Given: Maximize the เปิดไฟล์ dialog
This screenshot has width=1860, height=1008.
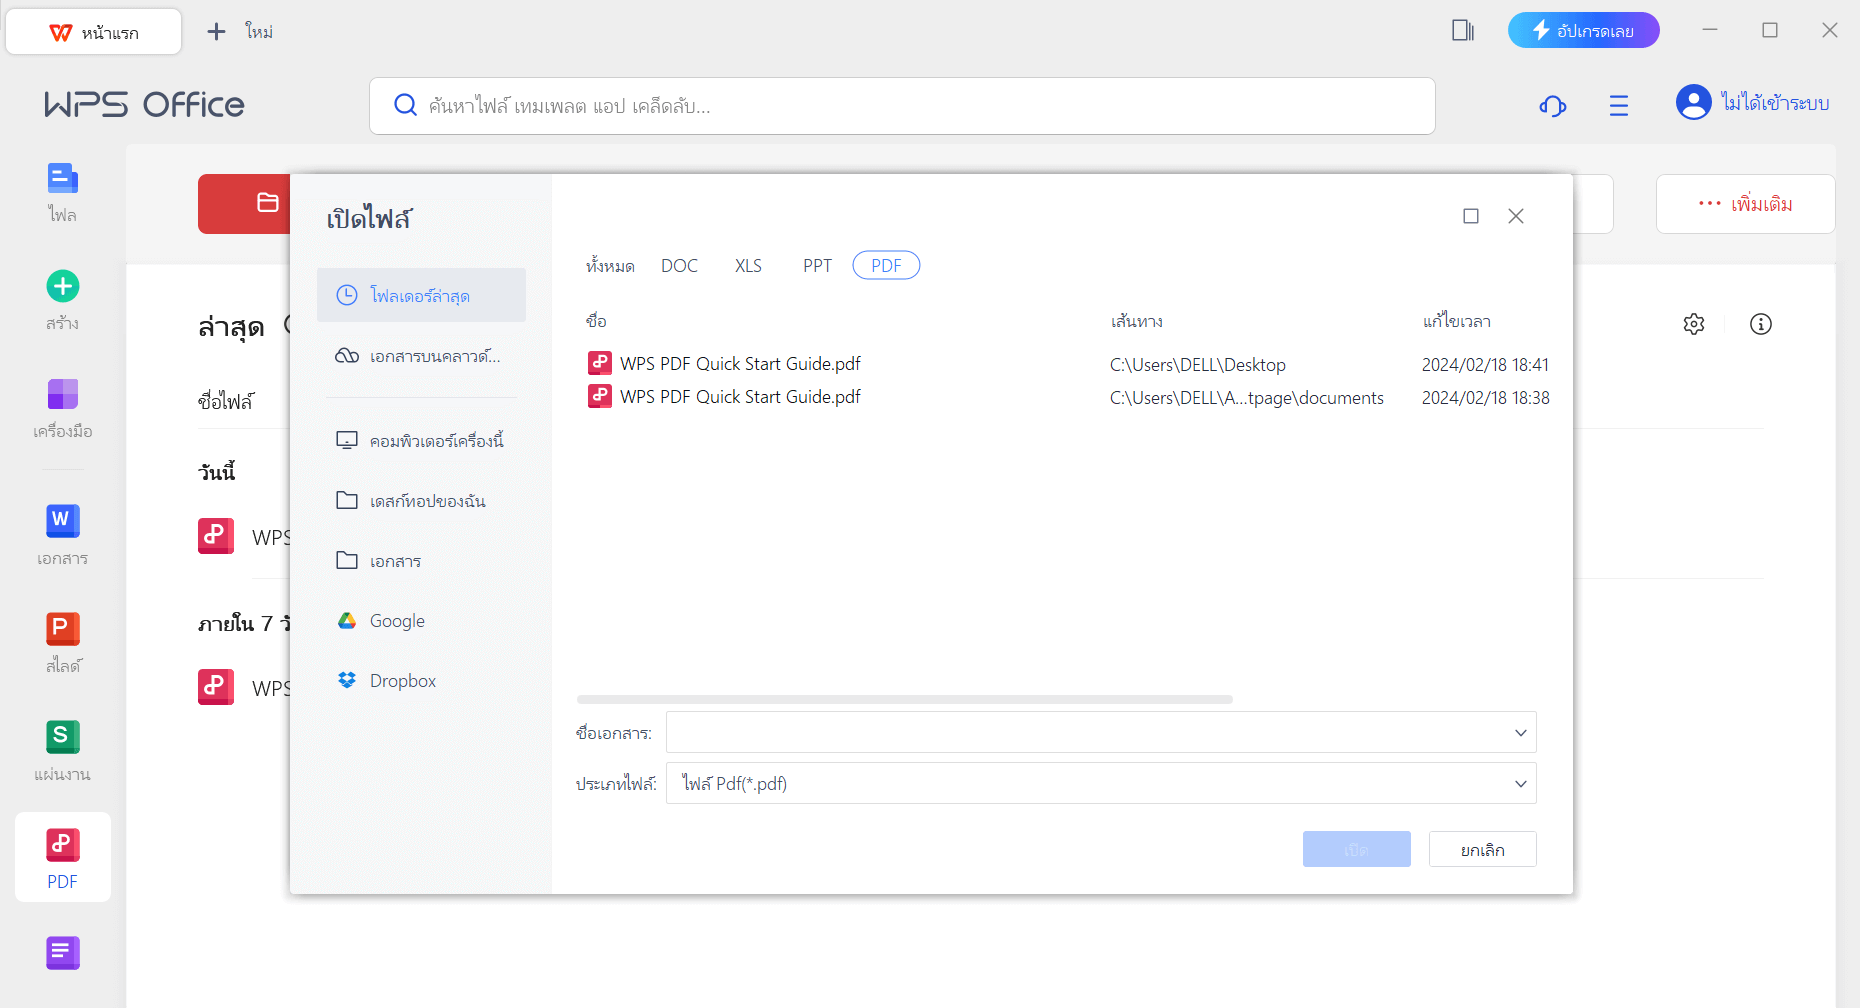Looking at the screenshot, I should coord(1471,216).
